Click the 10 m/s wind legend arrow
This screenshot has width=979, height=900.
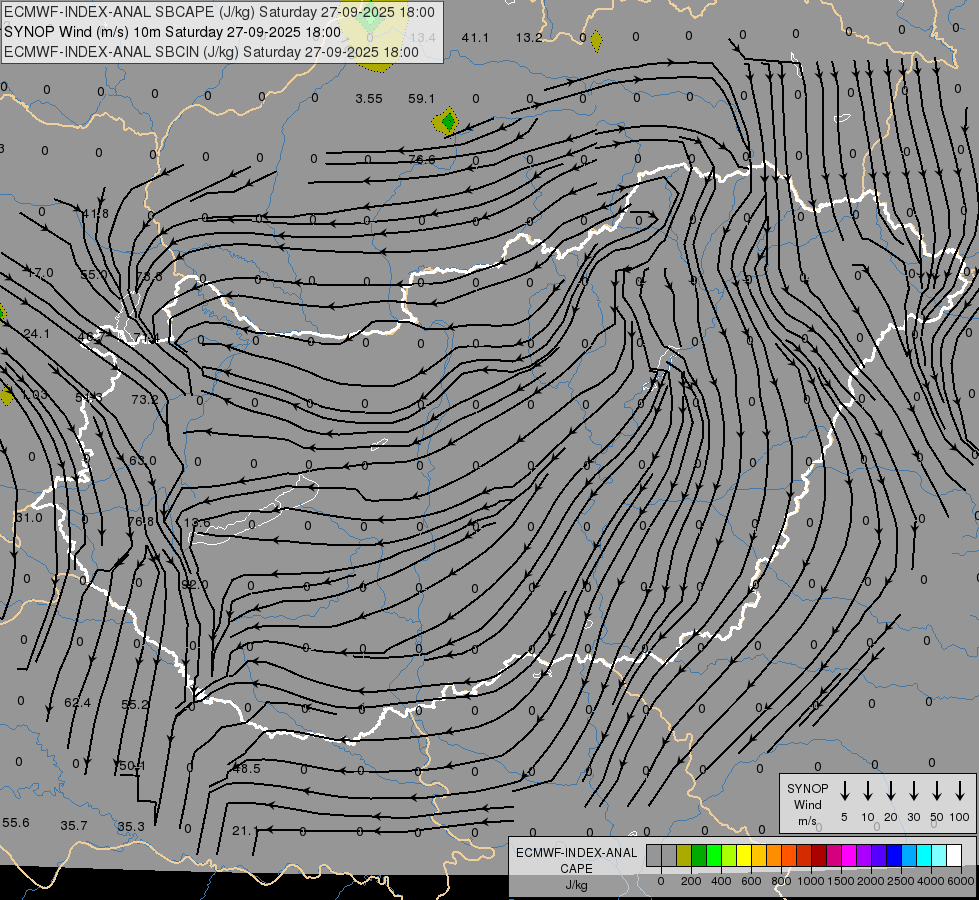pyautogui.click(x=868, y=791)
